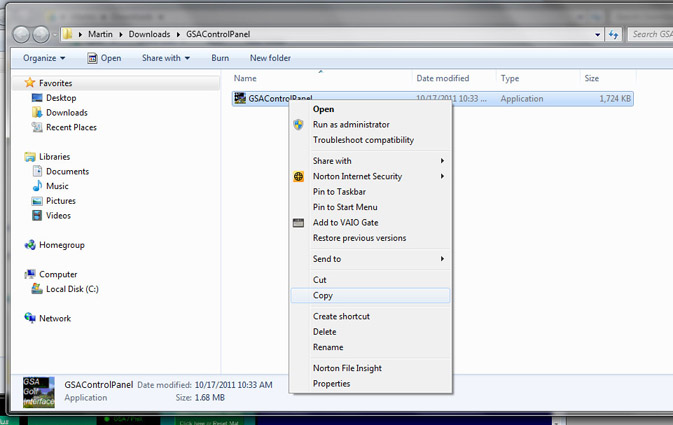
Task: Expand breadcrumb arrow after Martin
Action: [x=121, y=34]
